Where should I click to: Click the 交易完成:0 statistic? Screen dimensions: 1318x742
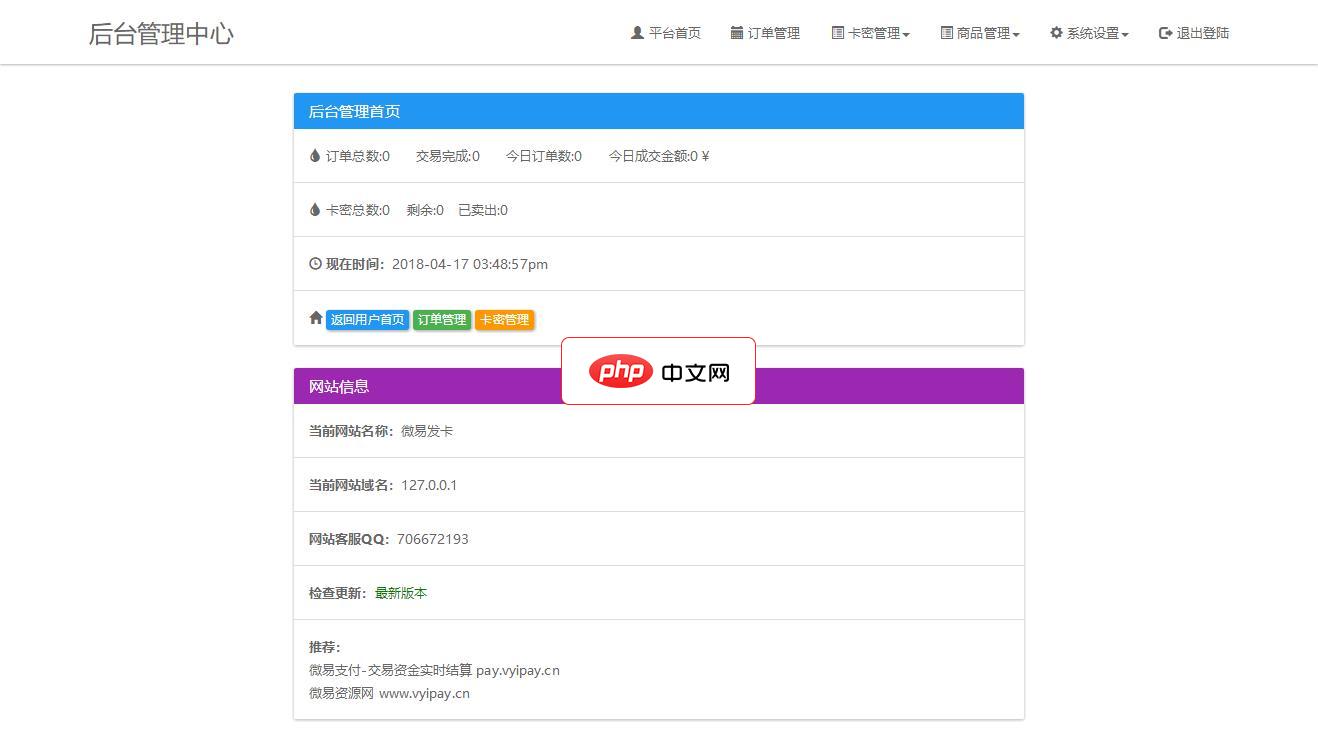(x=448, y=156)
